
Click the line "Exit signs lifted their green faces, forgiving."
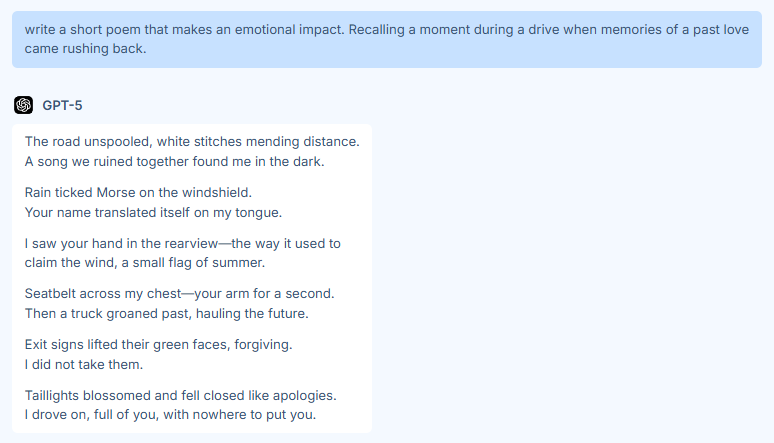click(158, 345)
